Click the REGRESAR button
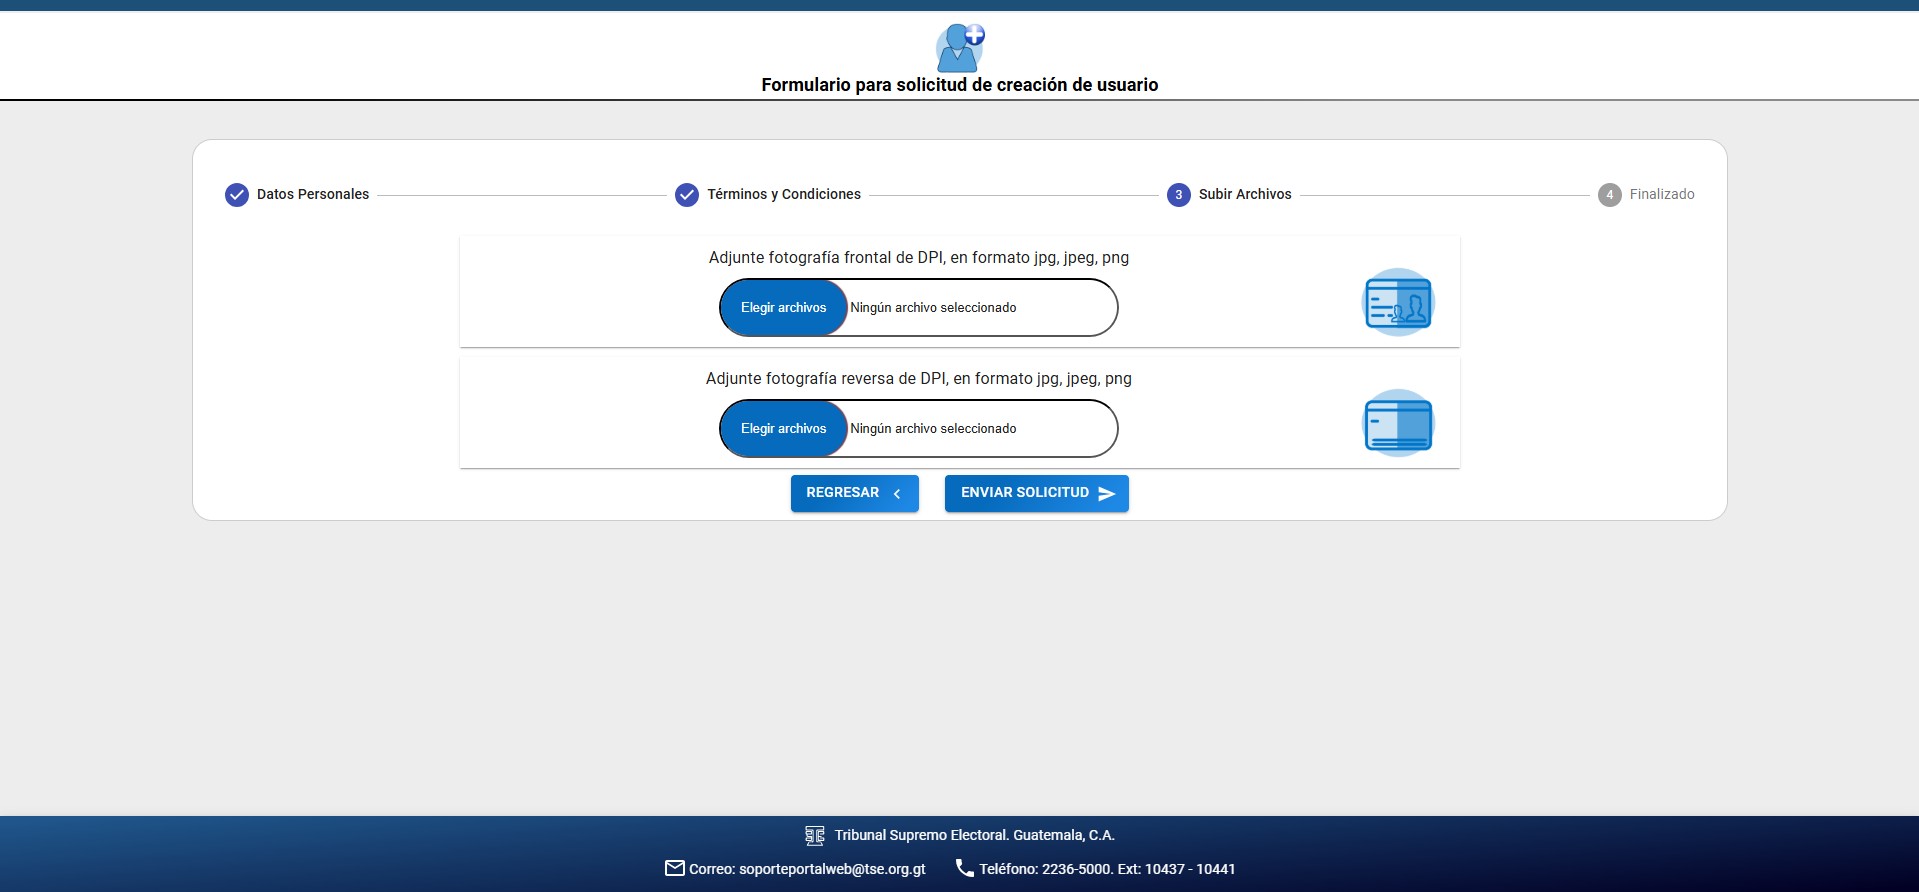1919x892 pixels. pyautogui.click(x=855, y=493)
